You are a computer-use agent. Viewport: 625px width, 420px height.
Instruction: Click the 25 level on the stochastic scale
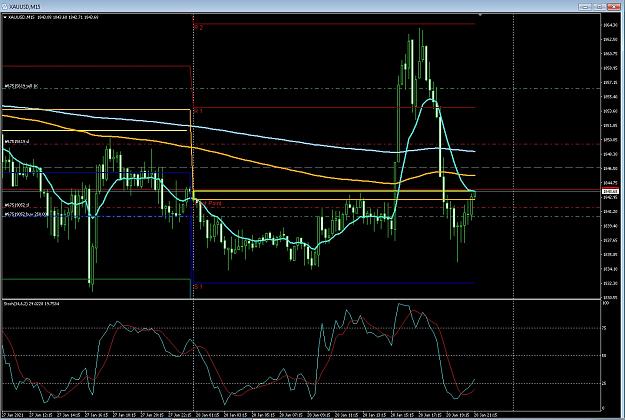604,384
